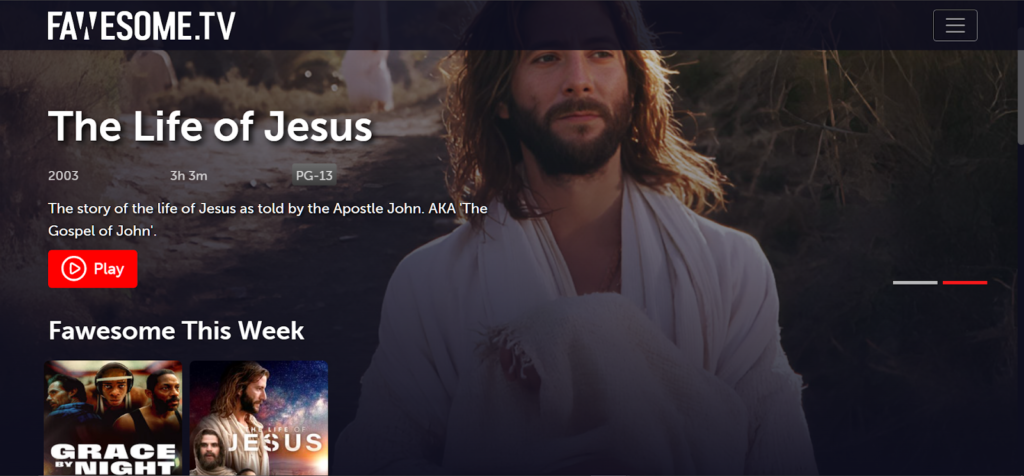Click the headphones-wearing man on Grace poster
This screenshot has height=476, width=1024.
(x=114, y=392)
